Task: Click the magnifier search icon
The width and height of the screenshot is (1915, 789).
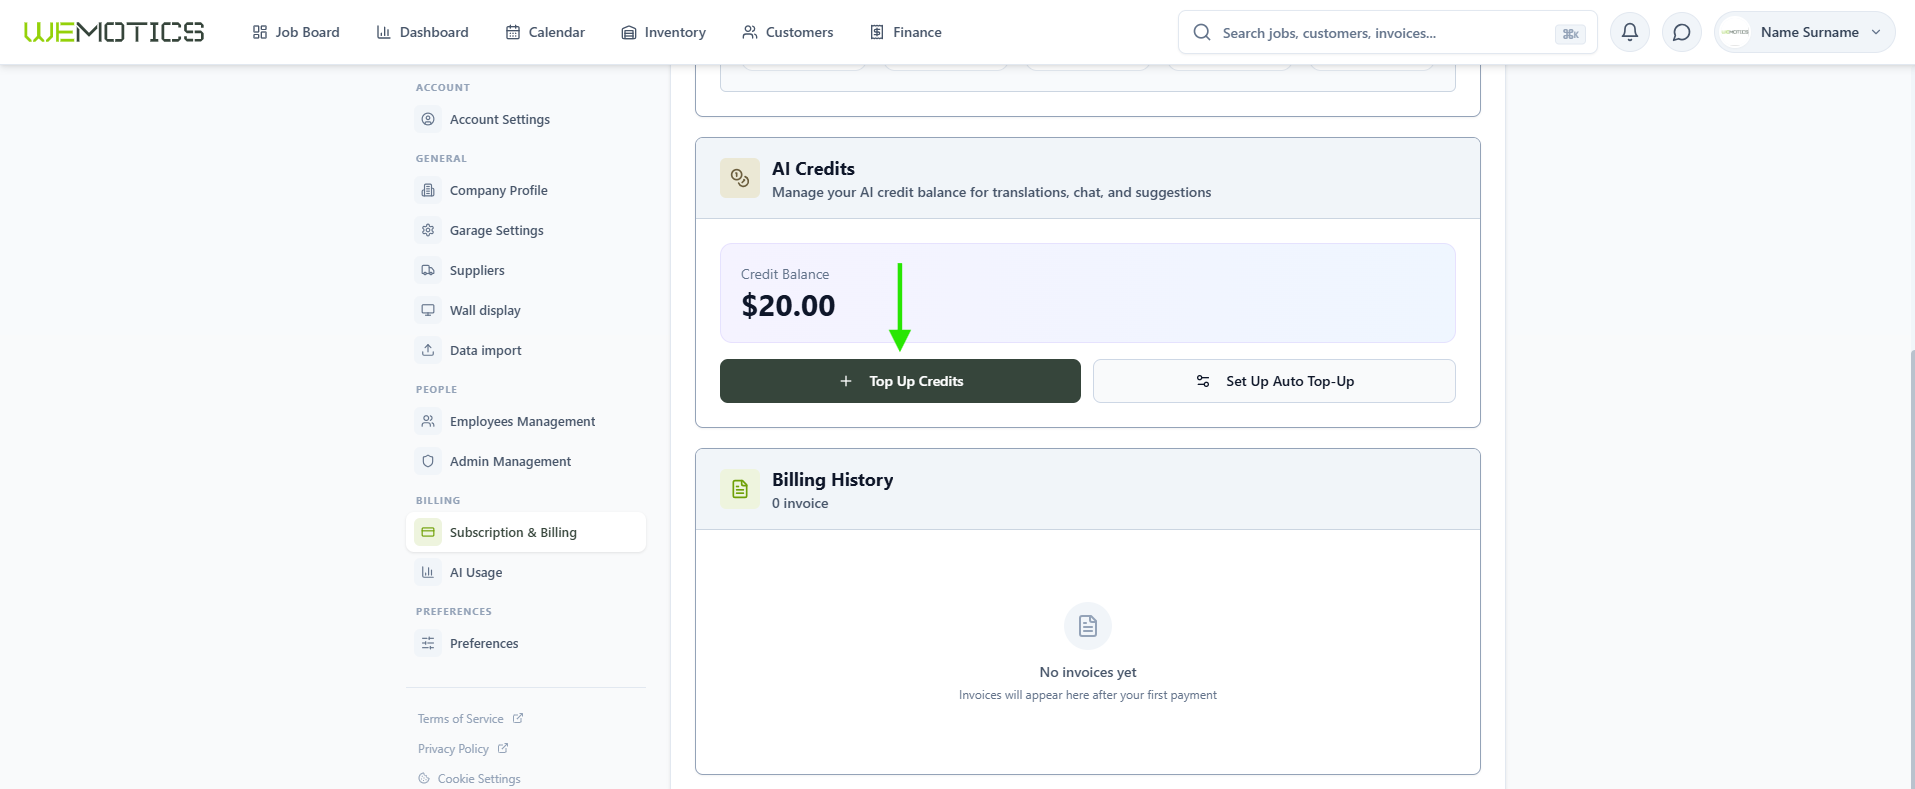Action: (1202, 32)
